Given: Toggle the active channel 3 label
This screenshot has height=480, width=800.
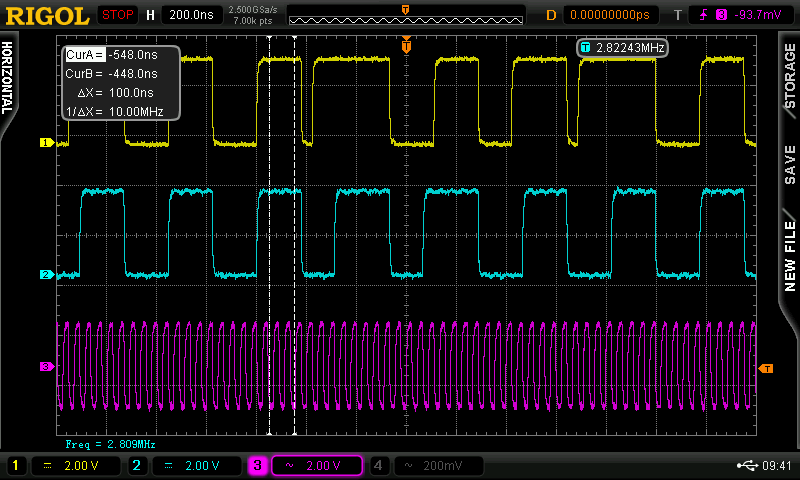Looking at the screenshot, I should pos(258,465).
